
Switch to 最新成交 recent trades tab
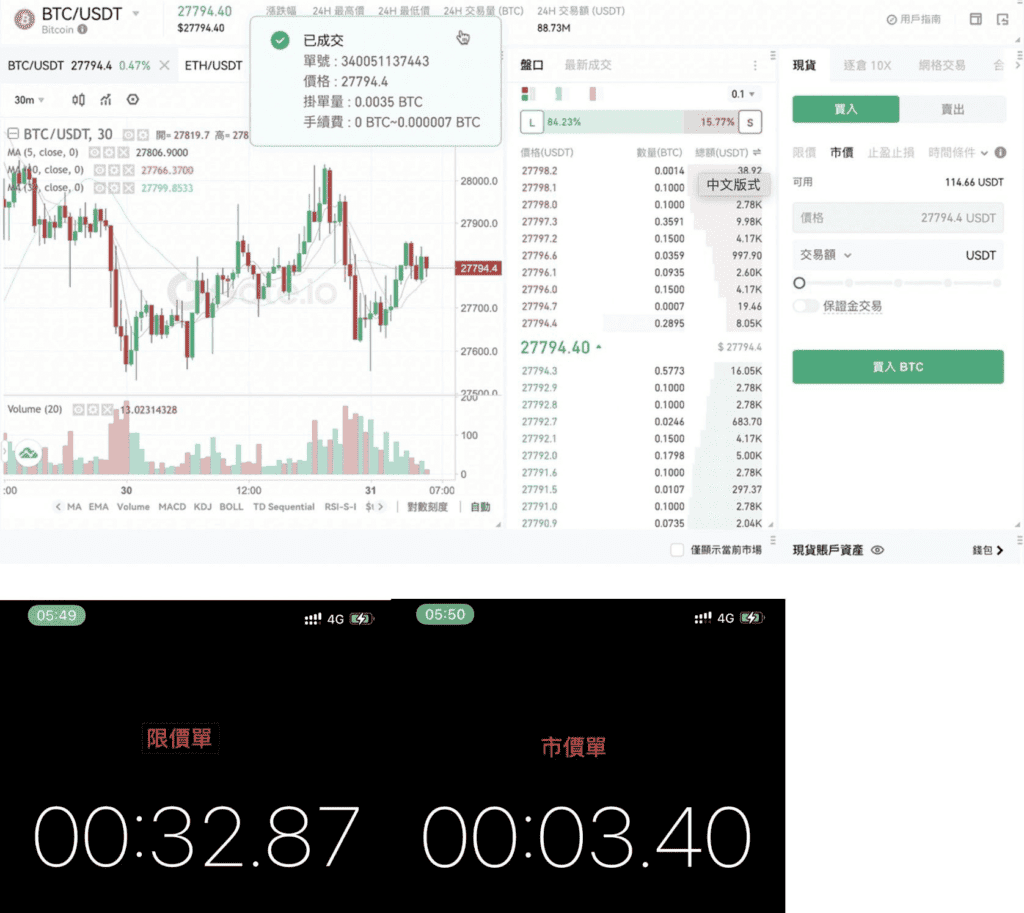tap(588, 65)
